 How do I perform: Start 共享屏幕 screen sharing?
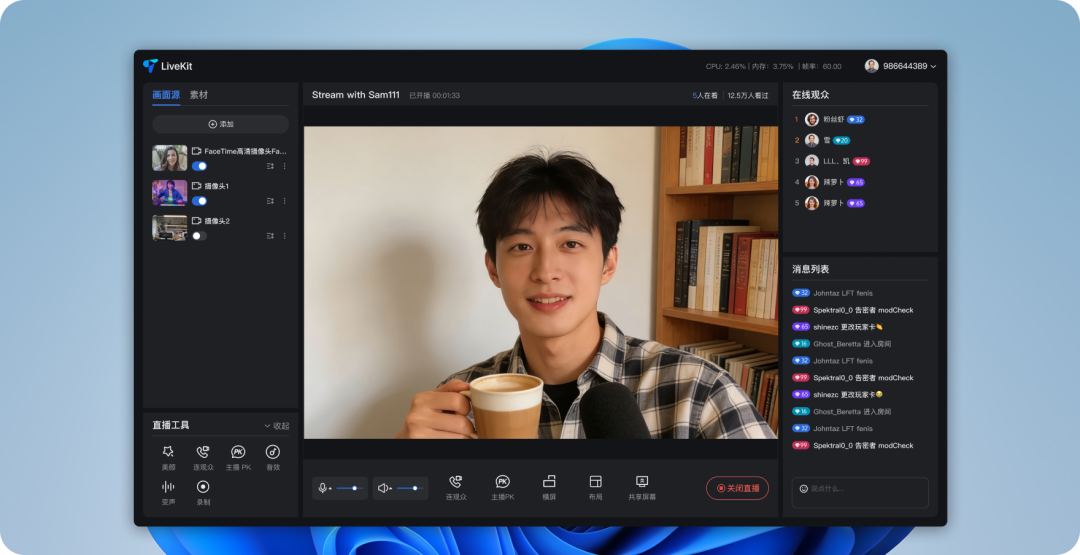click(642, 488)
